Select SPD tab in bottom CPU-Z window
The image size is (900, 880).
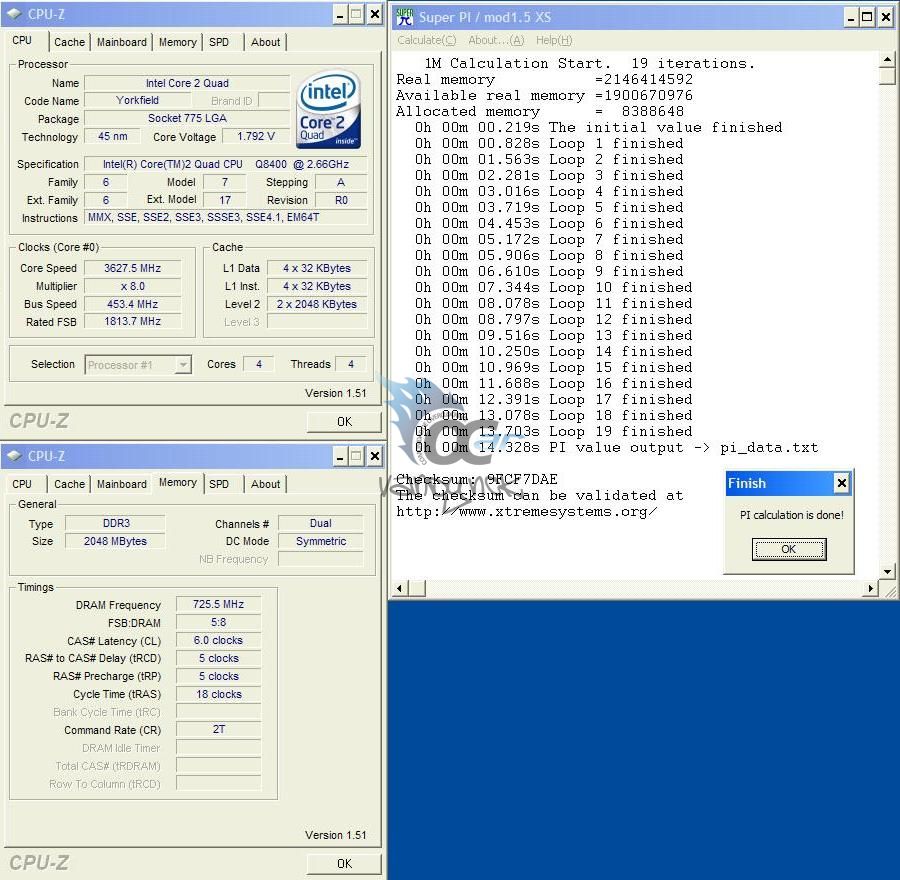click(219, 484)
